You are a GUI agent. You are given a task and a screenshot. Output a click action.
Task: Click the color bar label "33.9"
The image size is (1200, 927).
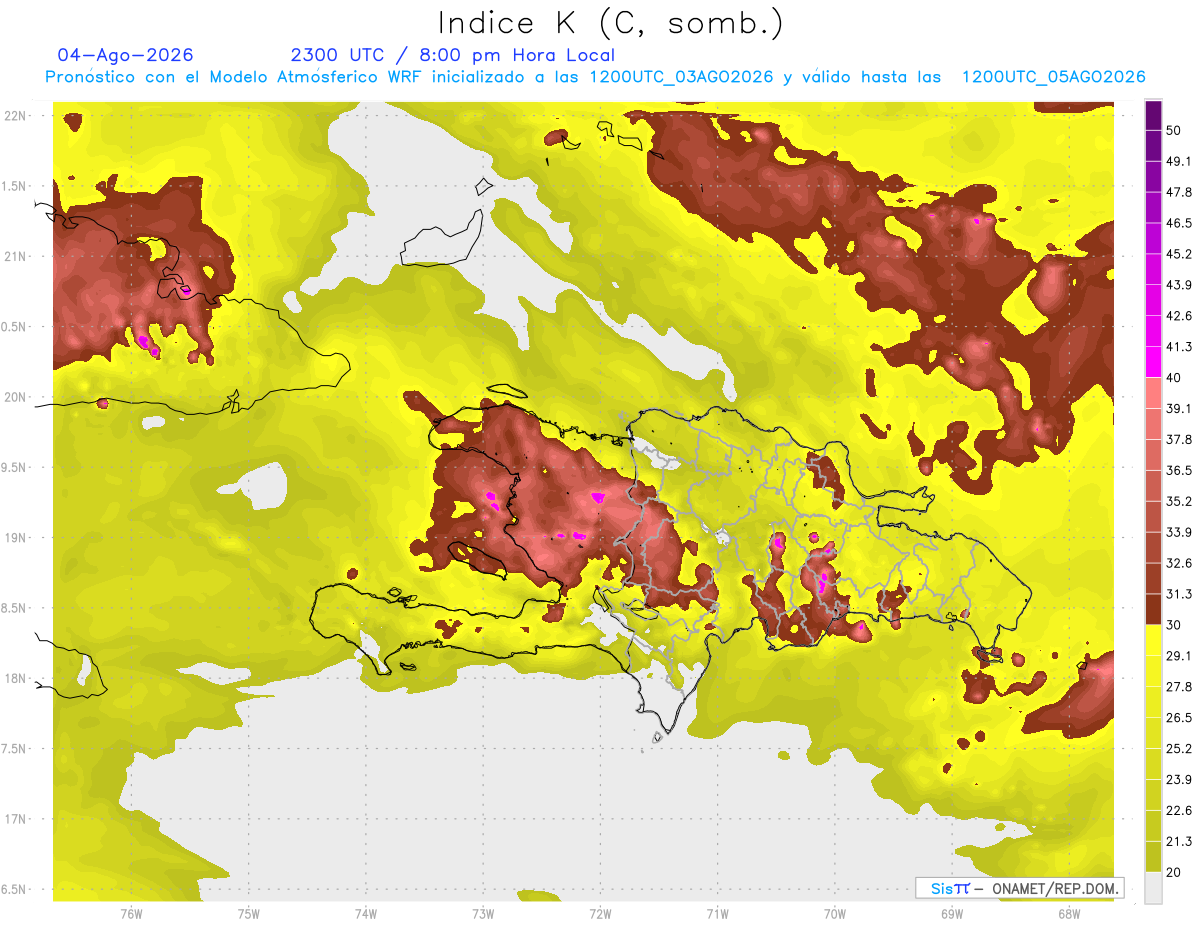pos(1179,532)
